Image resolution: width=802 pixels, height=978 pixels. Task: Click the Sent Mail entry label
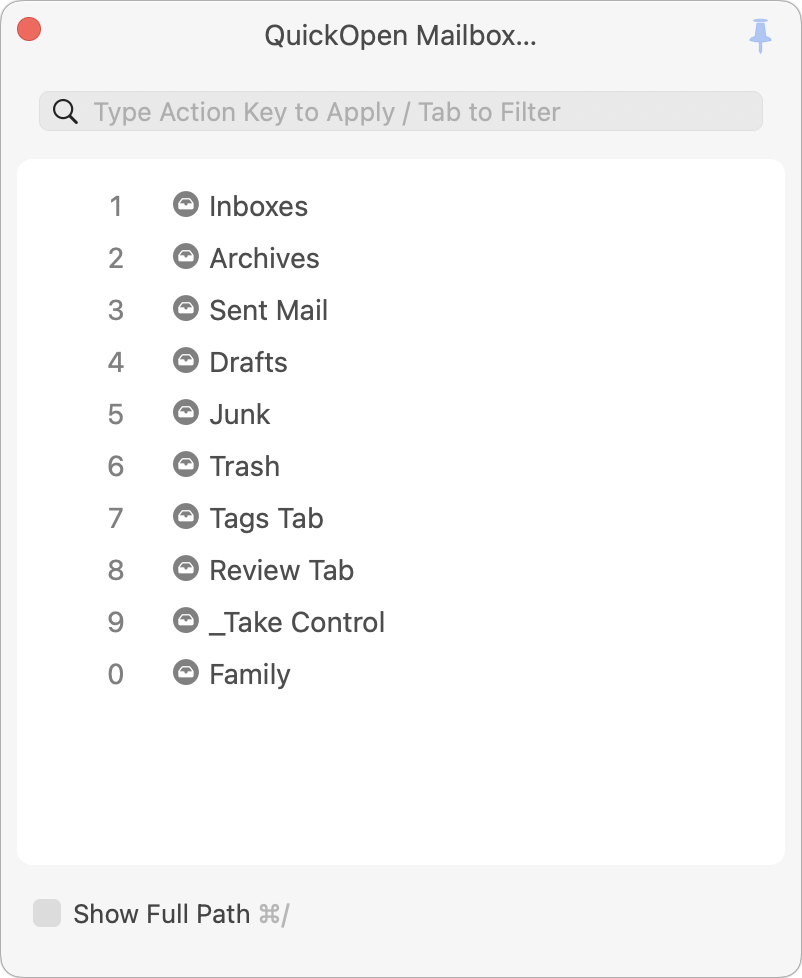tap(268, 310)
